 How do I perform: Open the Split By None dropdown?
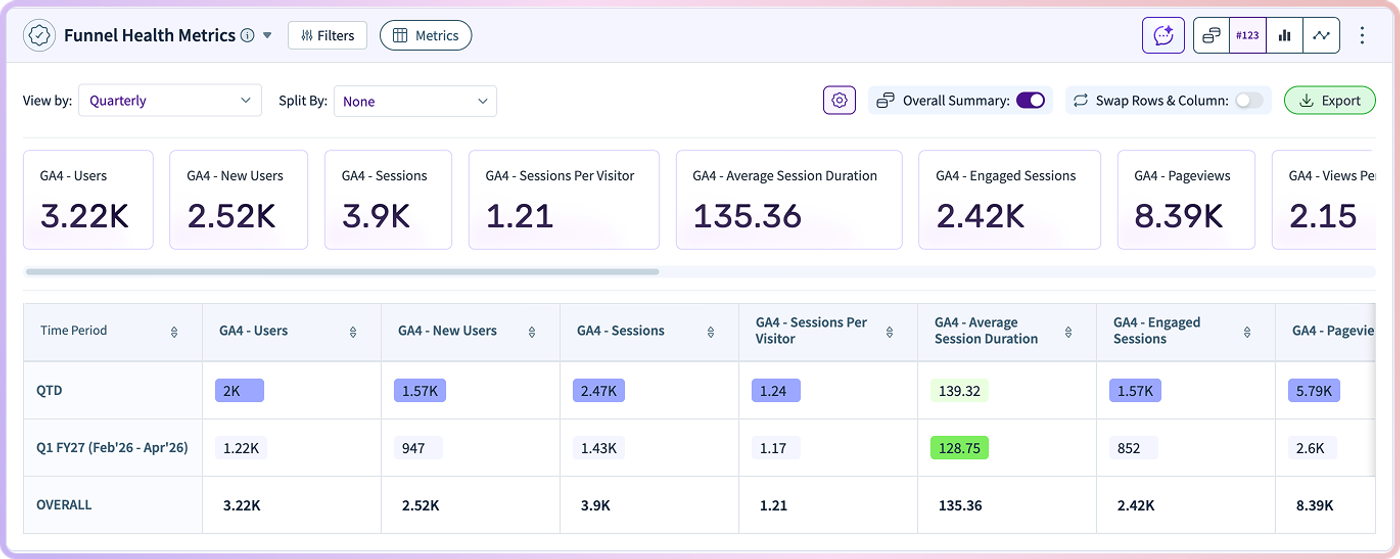(415, 101)
